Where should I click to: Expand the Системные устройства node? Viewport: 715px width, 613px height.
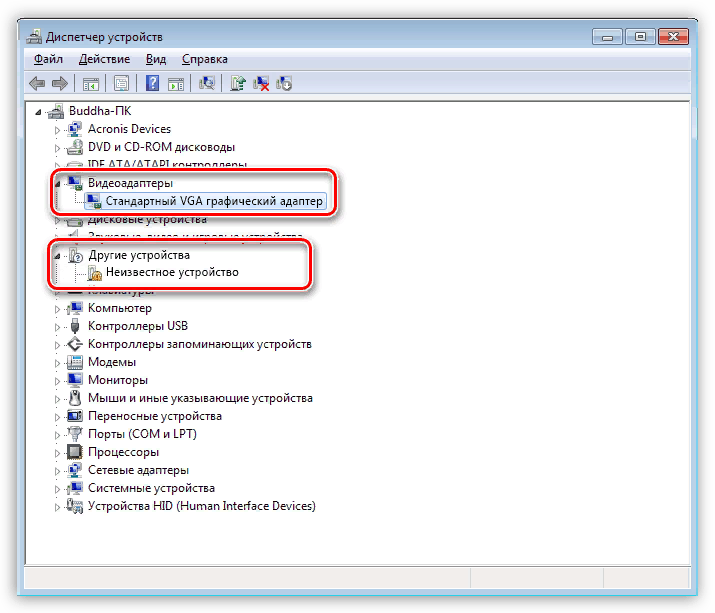pyautogui.click(x=57, y=489)
